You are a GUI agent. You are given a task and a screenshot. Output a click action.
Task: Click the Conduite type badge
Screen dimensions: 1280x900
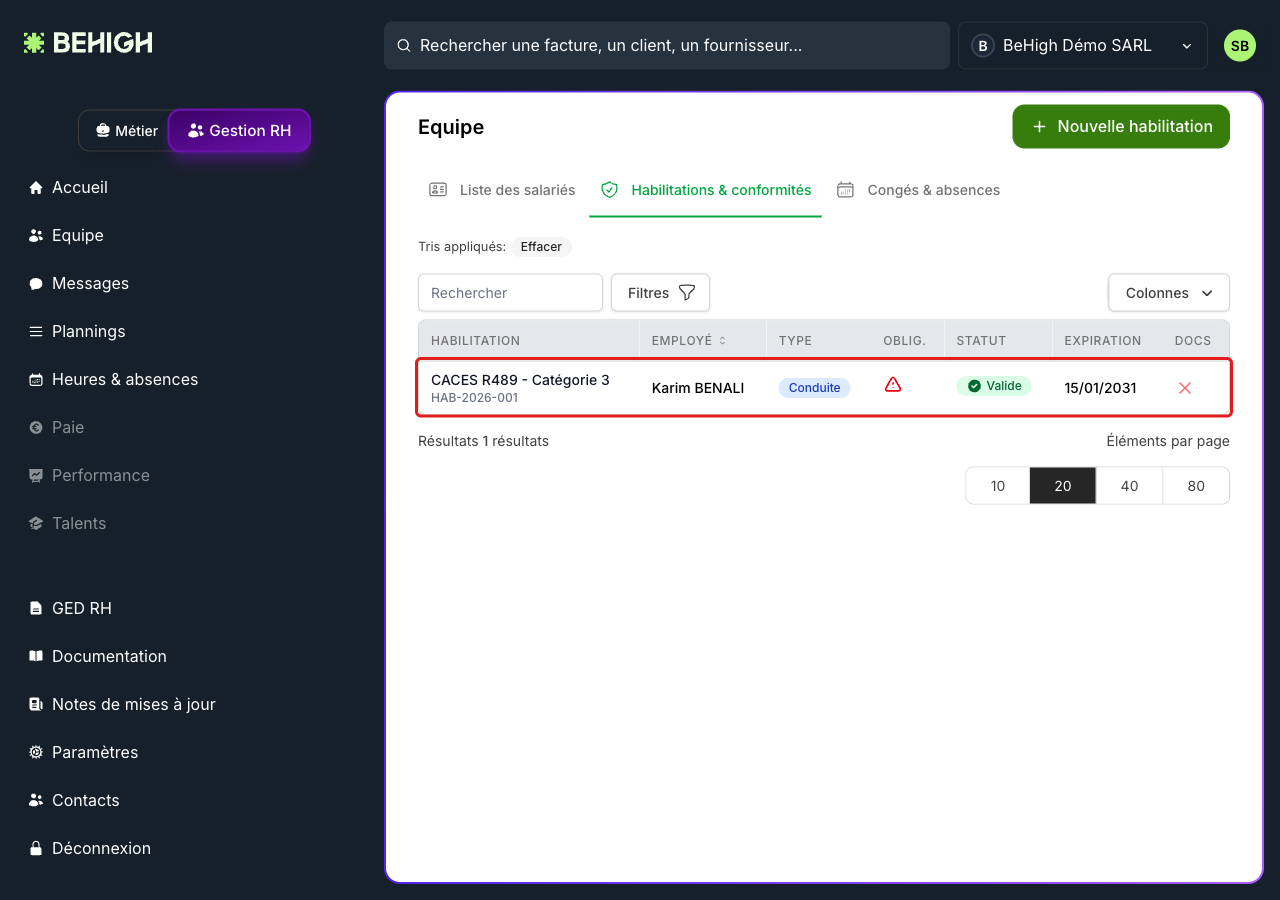tap(814, 388)
